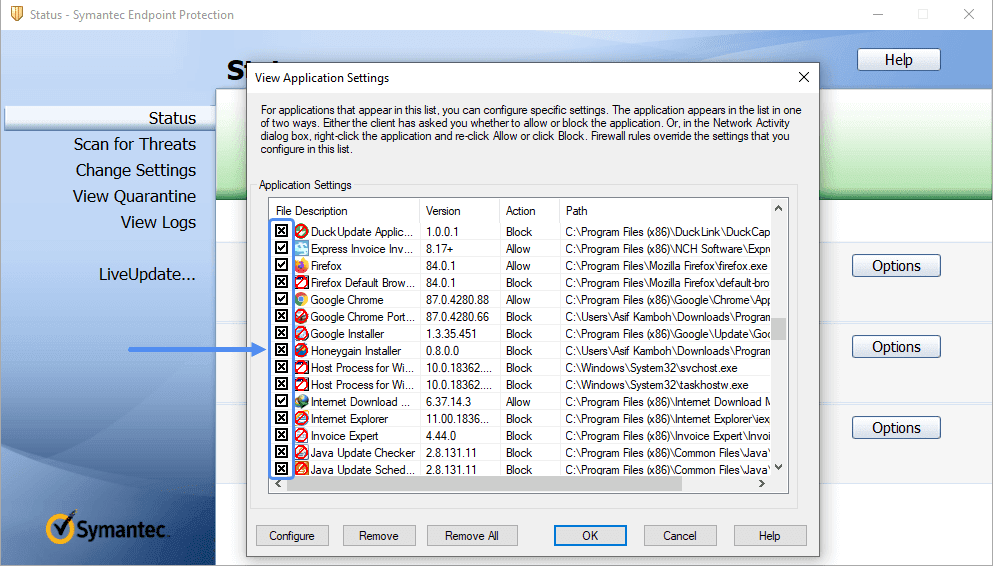
Task: Click the Google Chrome Portable blocked icon
Action: (x=301, y=317)
